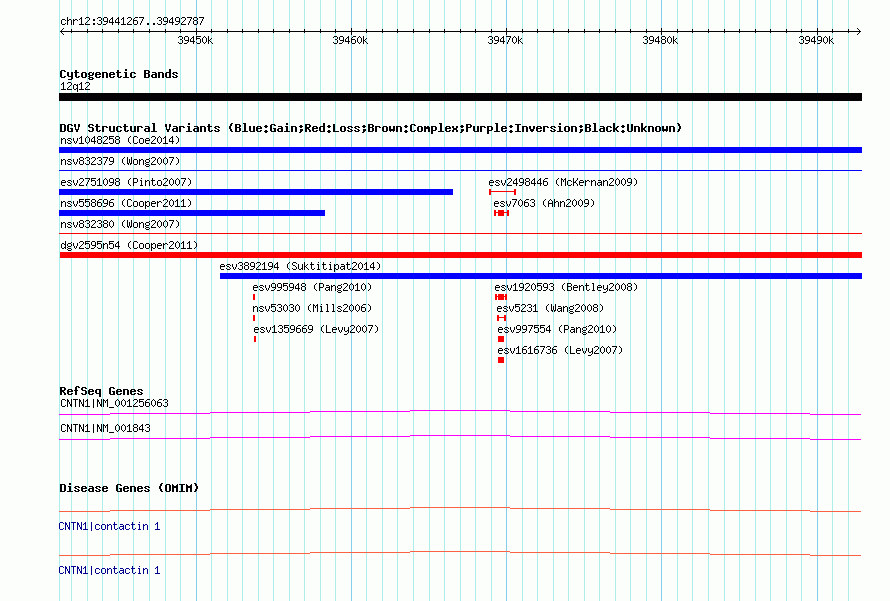
Task: Click the left arrow of the ruler
Action: 62,31
